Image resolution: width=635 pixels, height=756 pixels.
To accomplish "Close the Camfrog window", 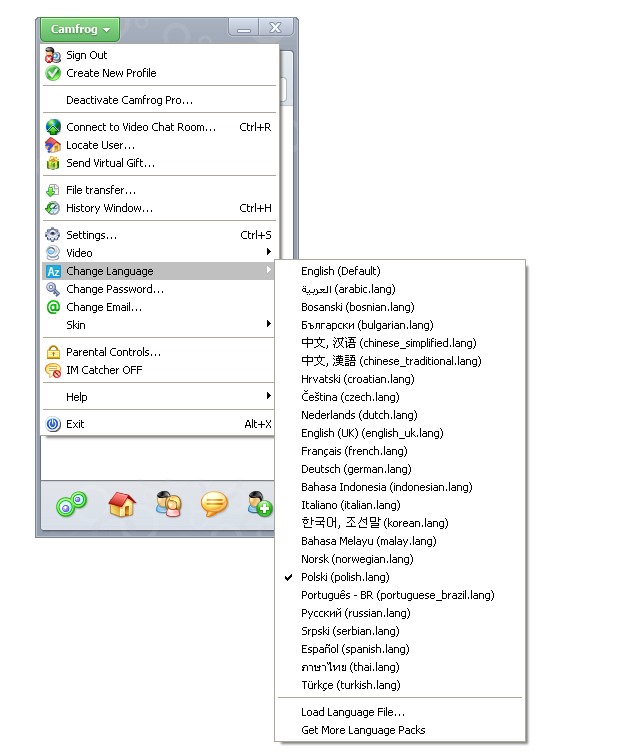I will coord(275,28).
